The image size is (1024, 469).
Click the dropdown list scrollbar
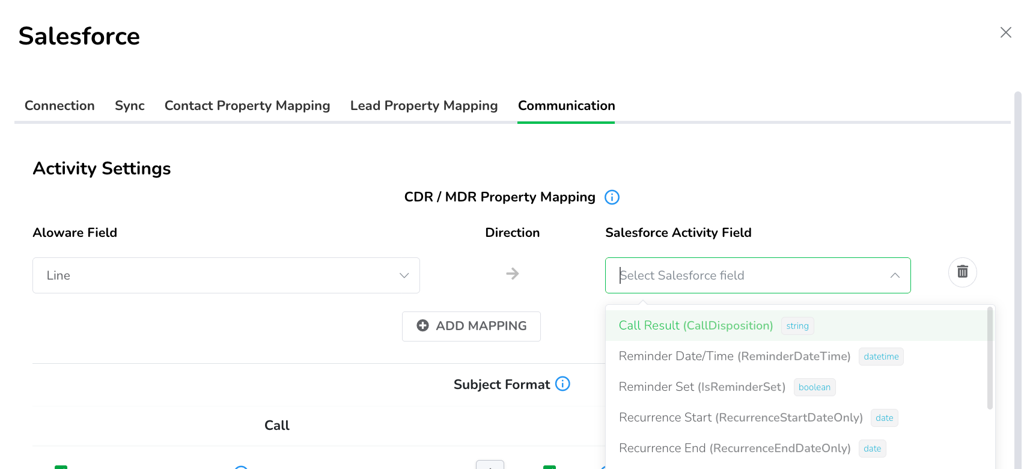(989, 358)
